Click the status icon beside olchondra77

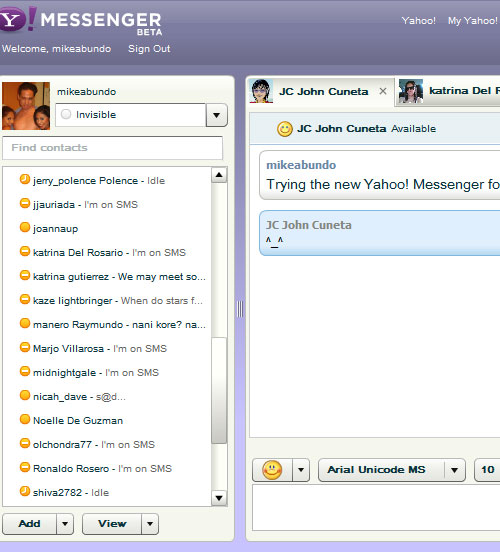pyautogui.click(x=25, y=443)
